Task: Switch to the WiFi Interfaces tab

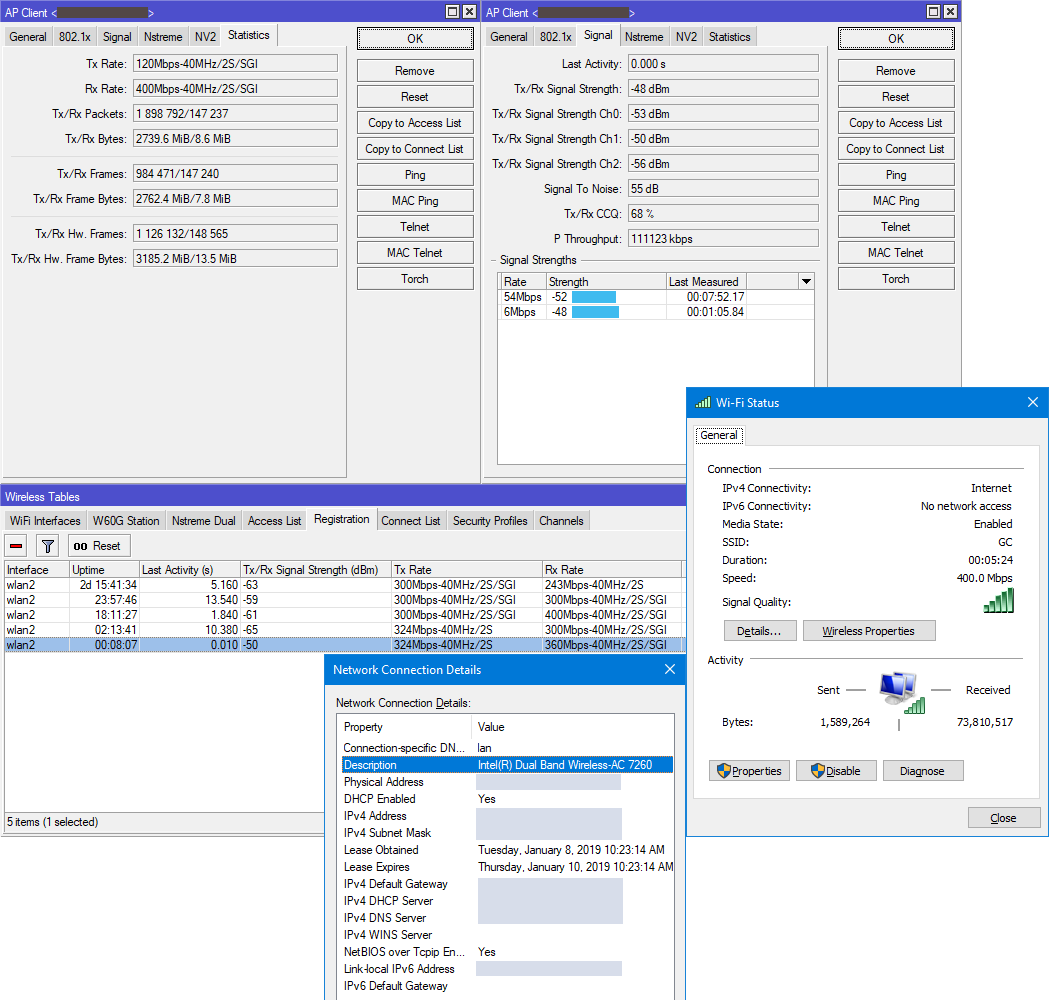Action: coord(45,520)
